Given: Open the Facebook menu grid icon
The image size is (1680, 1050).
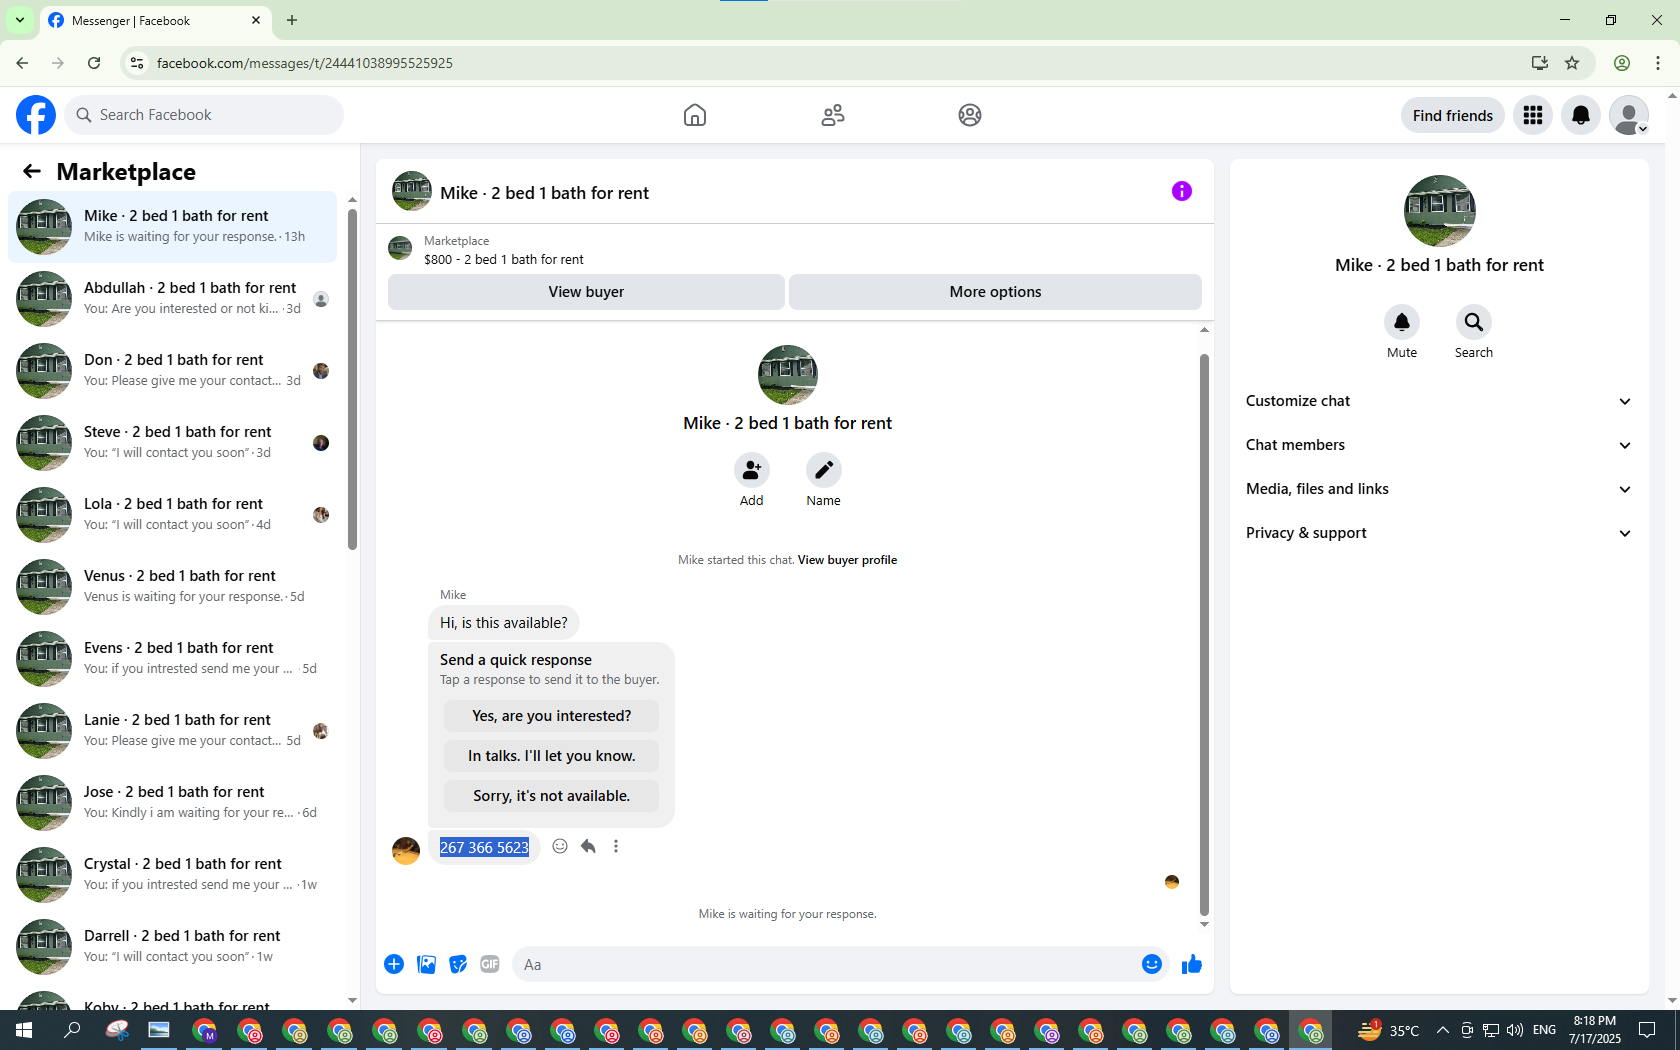Looking at the screenshot, I should (1533, 115).
